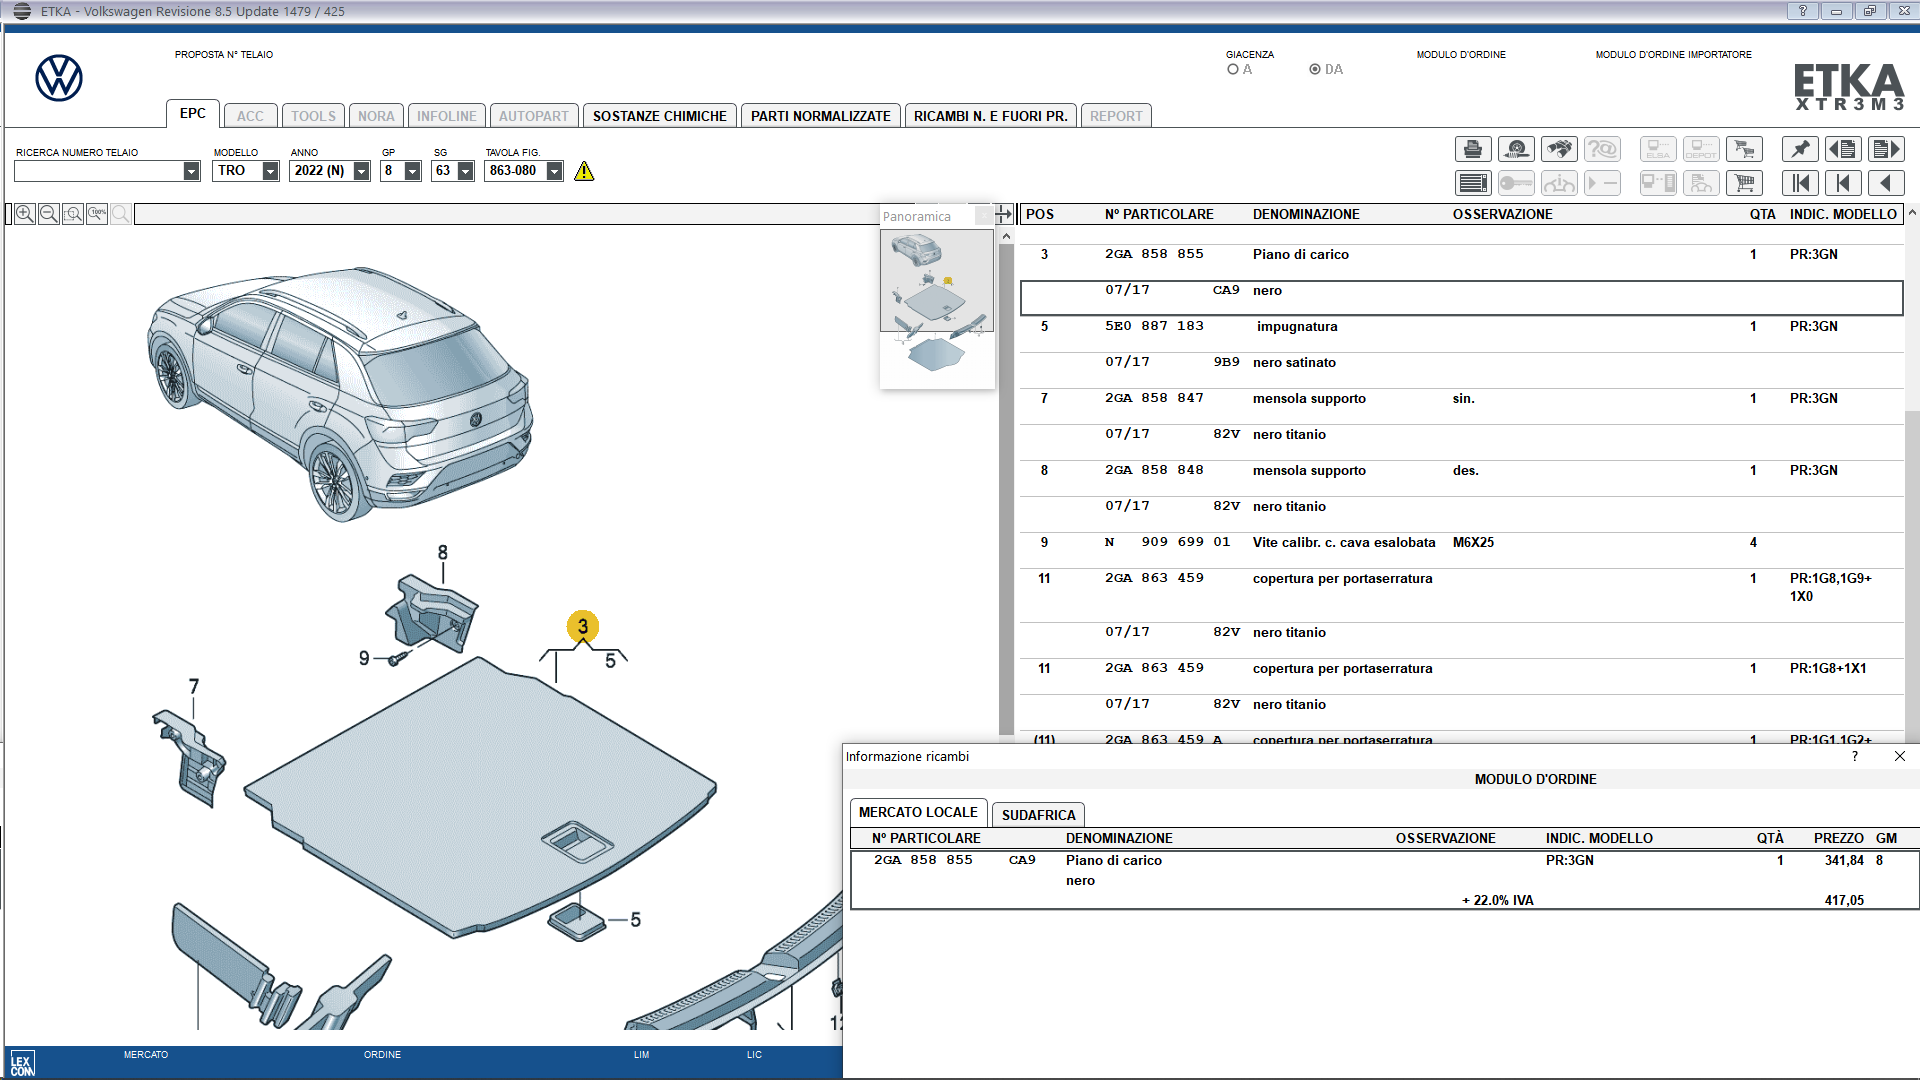Click the binoculars search icon

click(x=1559, y=149)
